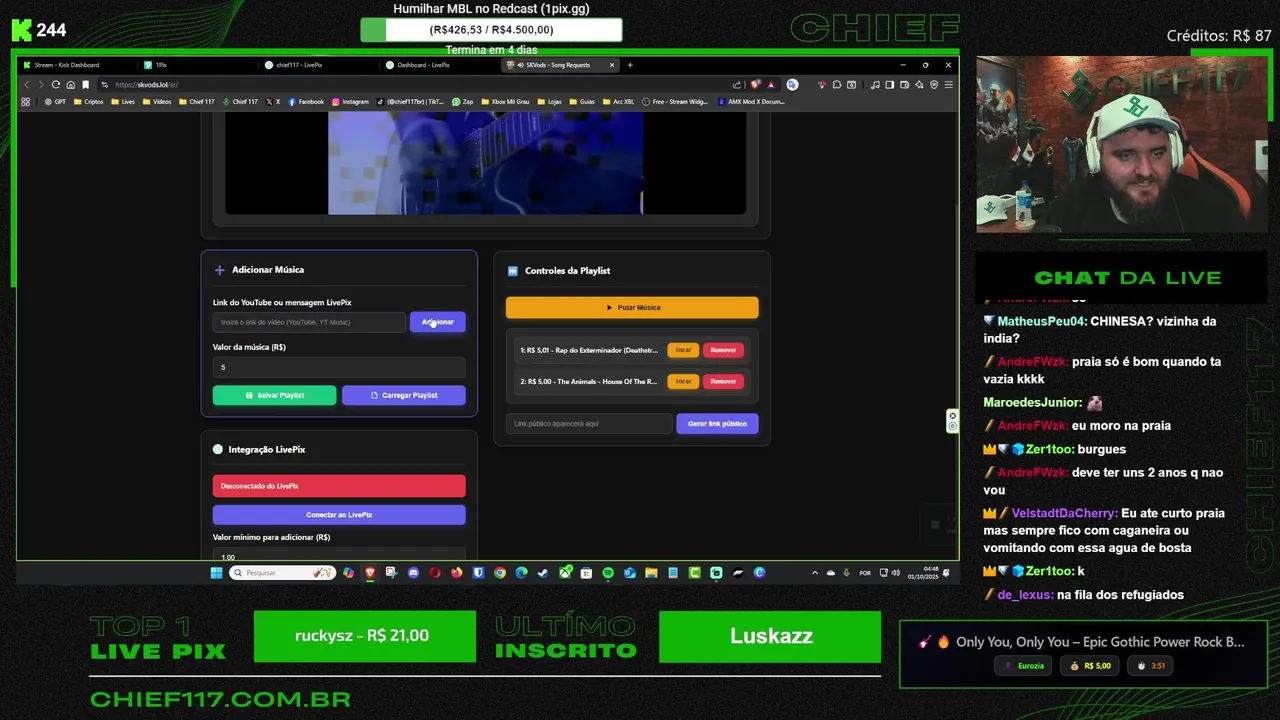
Task: Go back using the browser back arrow
Action: [x=26, y=85]
